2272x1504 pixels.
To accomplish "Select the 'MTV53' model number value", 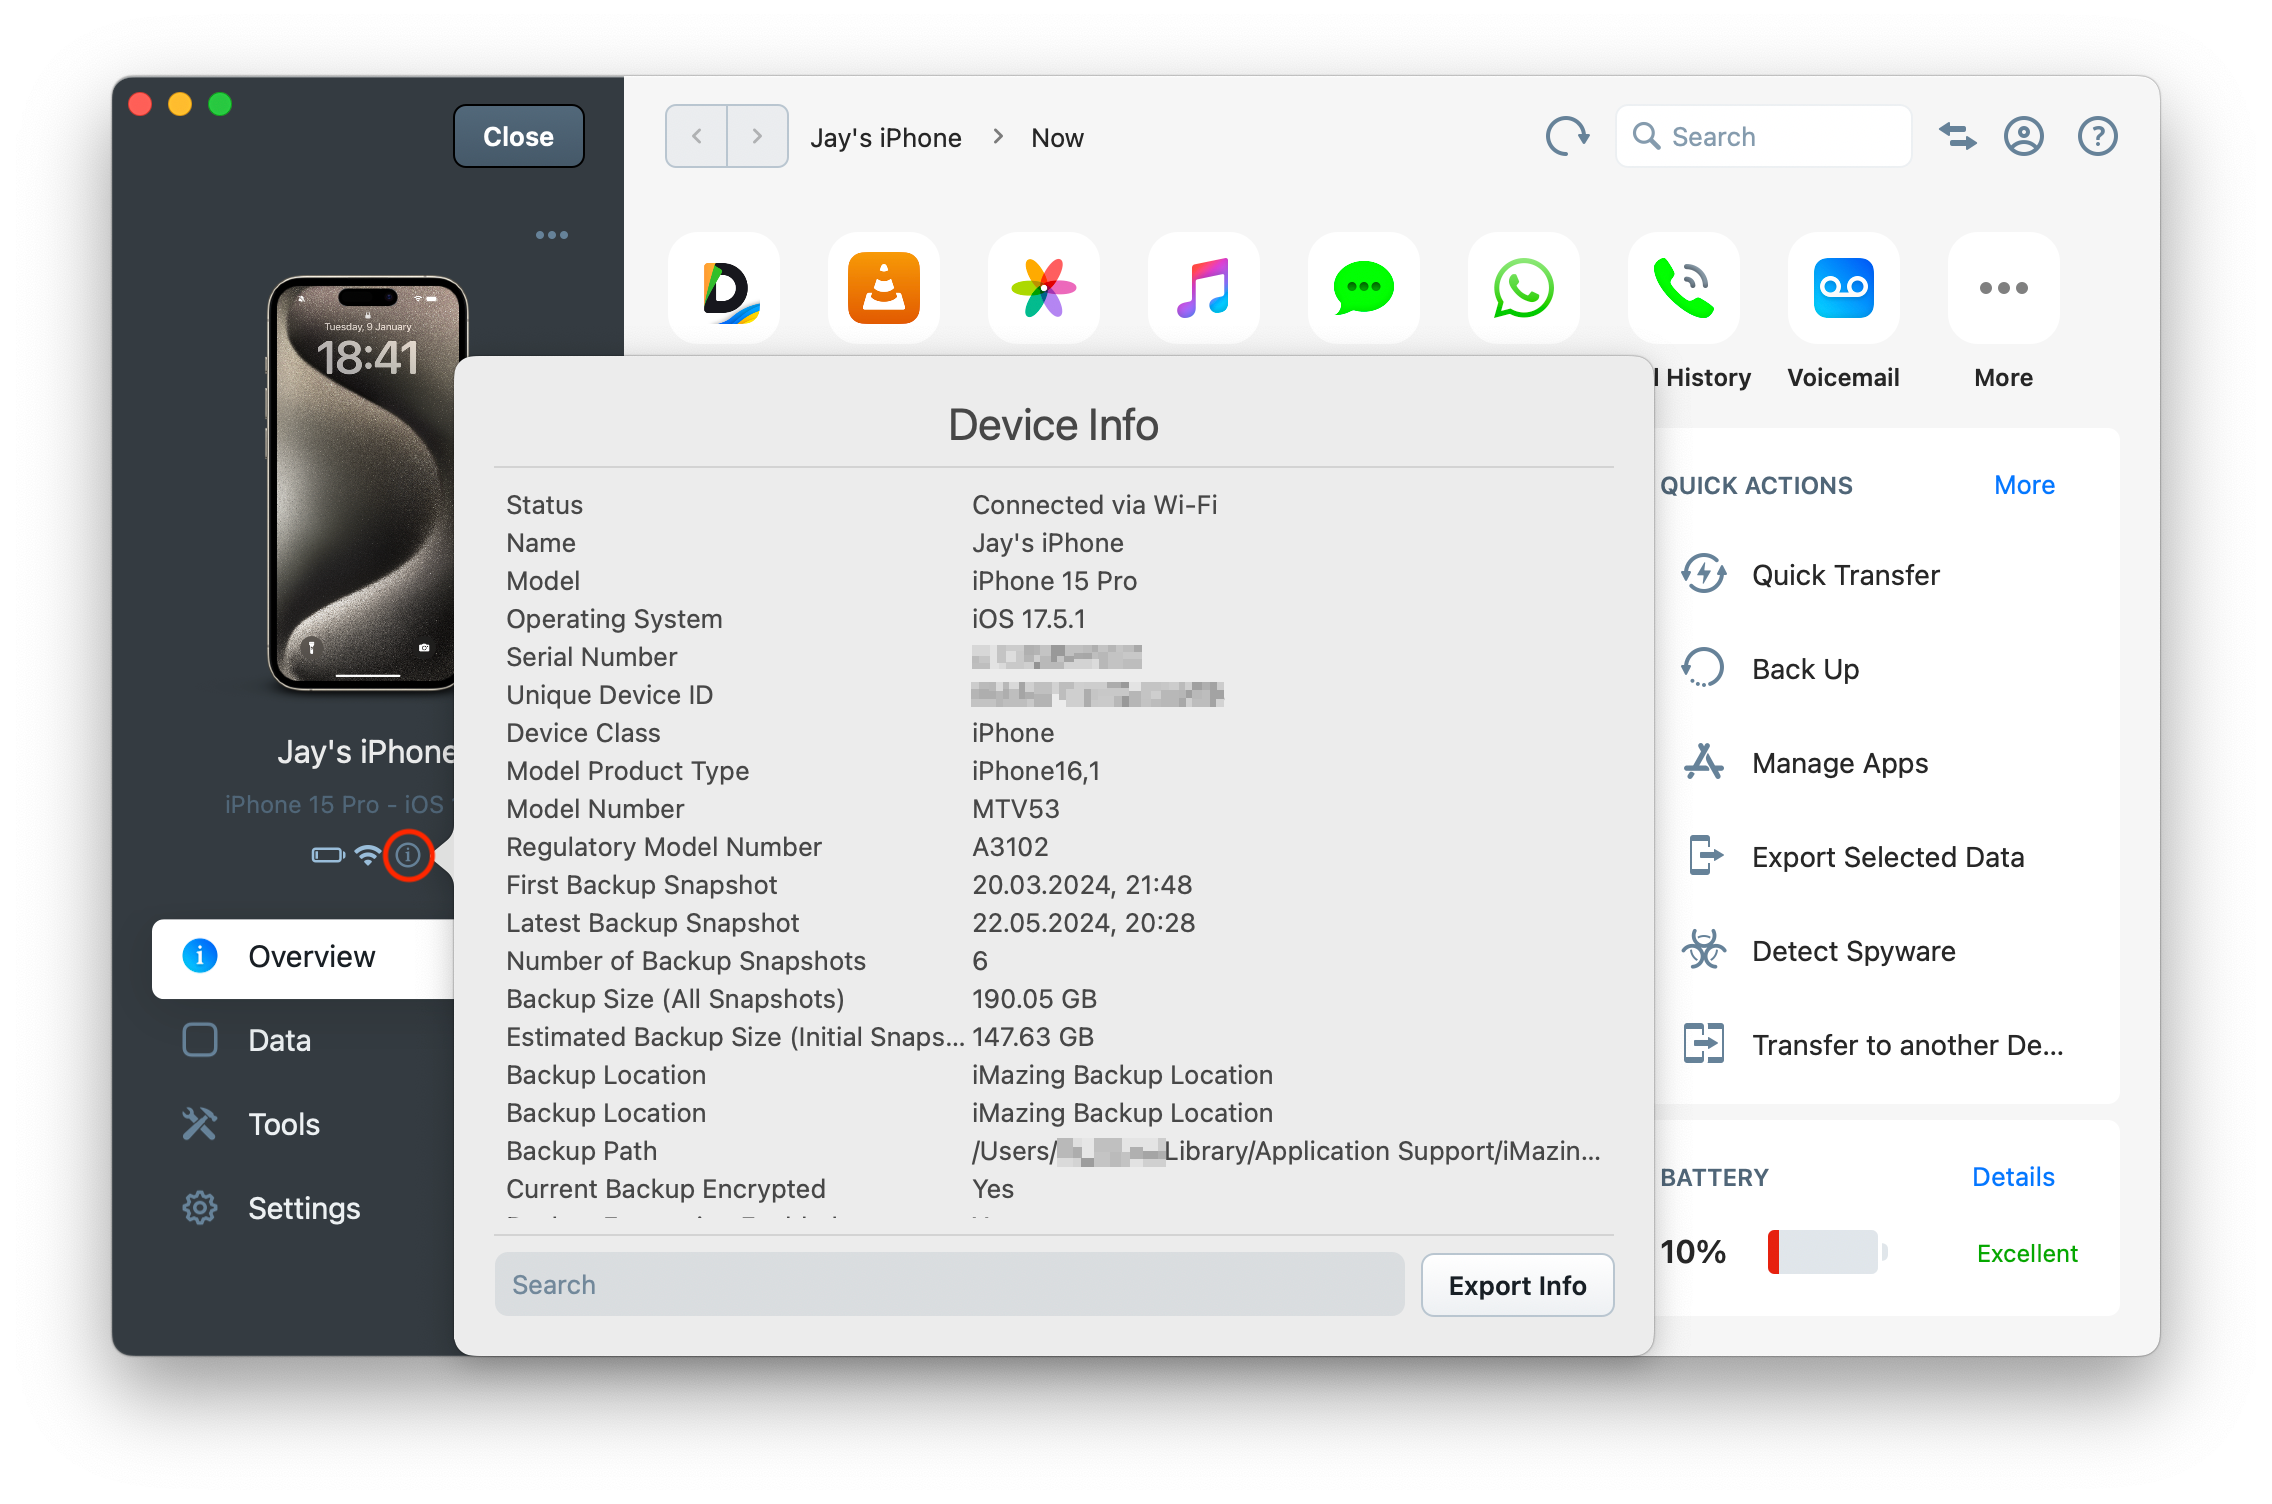I will (x=1015, y=809).
